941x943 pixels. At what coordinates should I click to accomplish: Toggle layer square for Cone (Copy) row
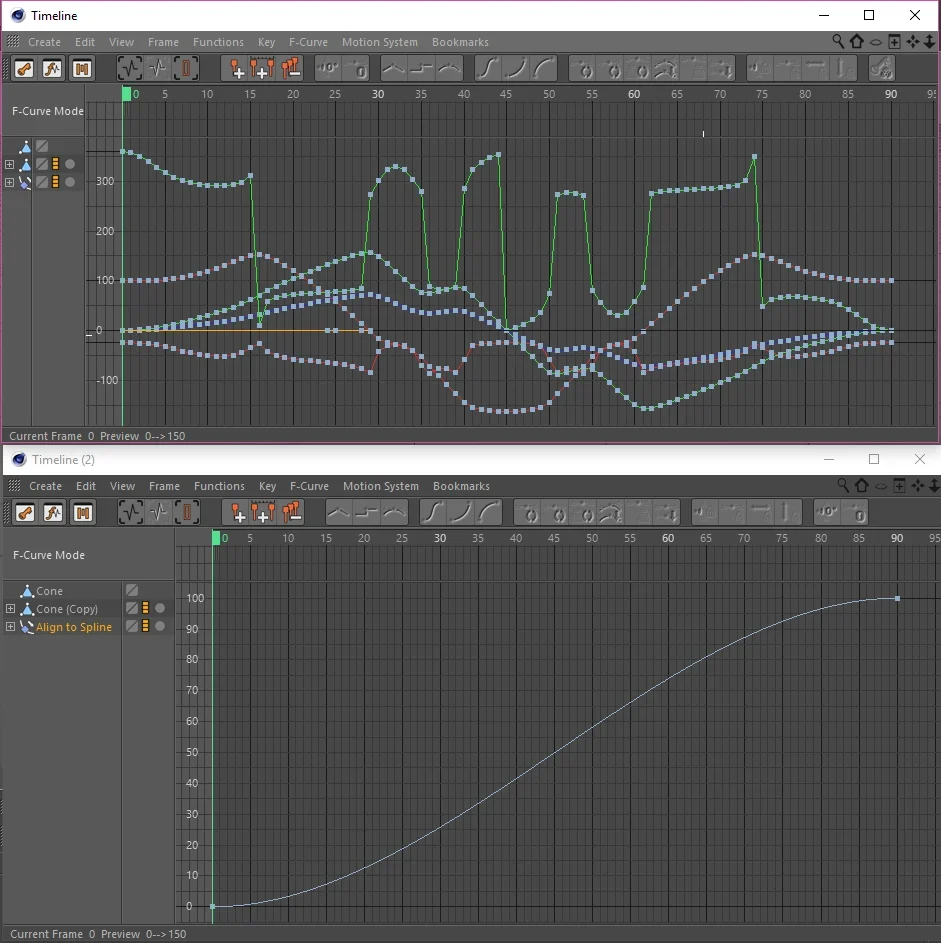132,609
